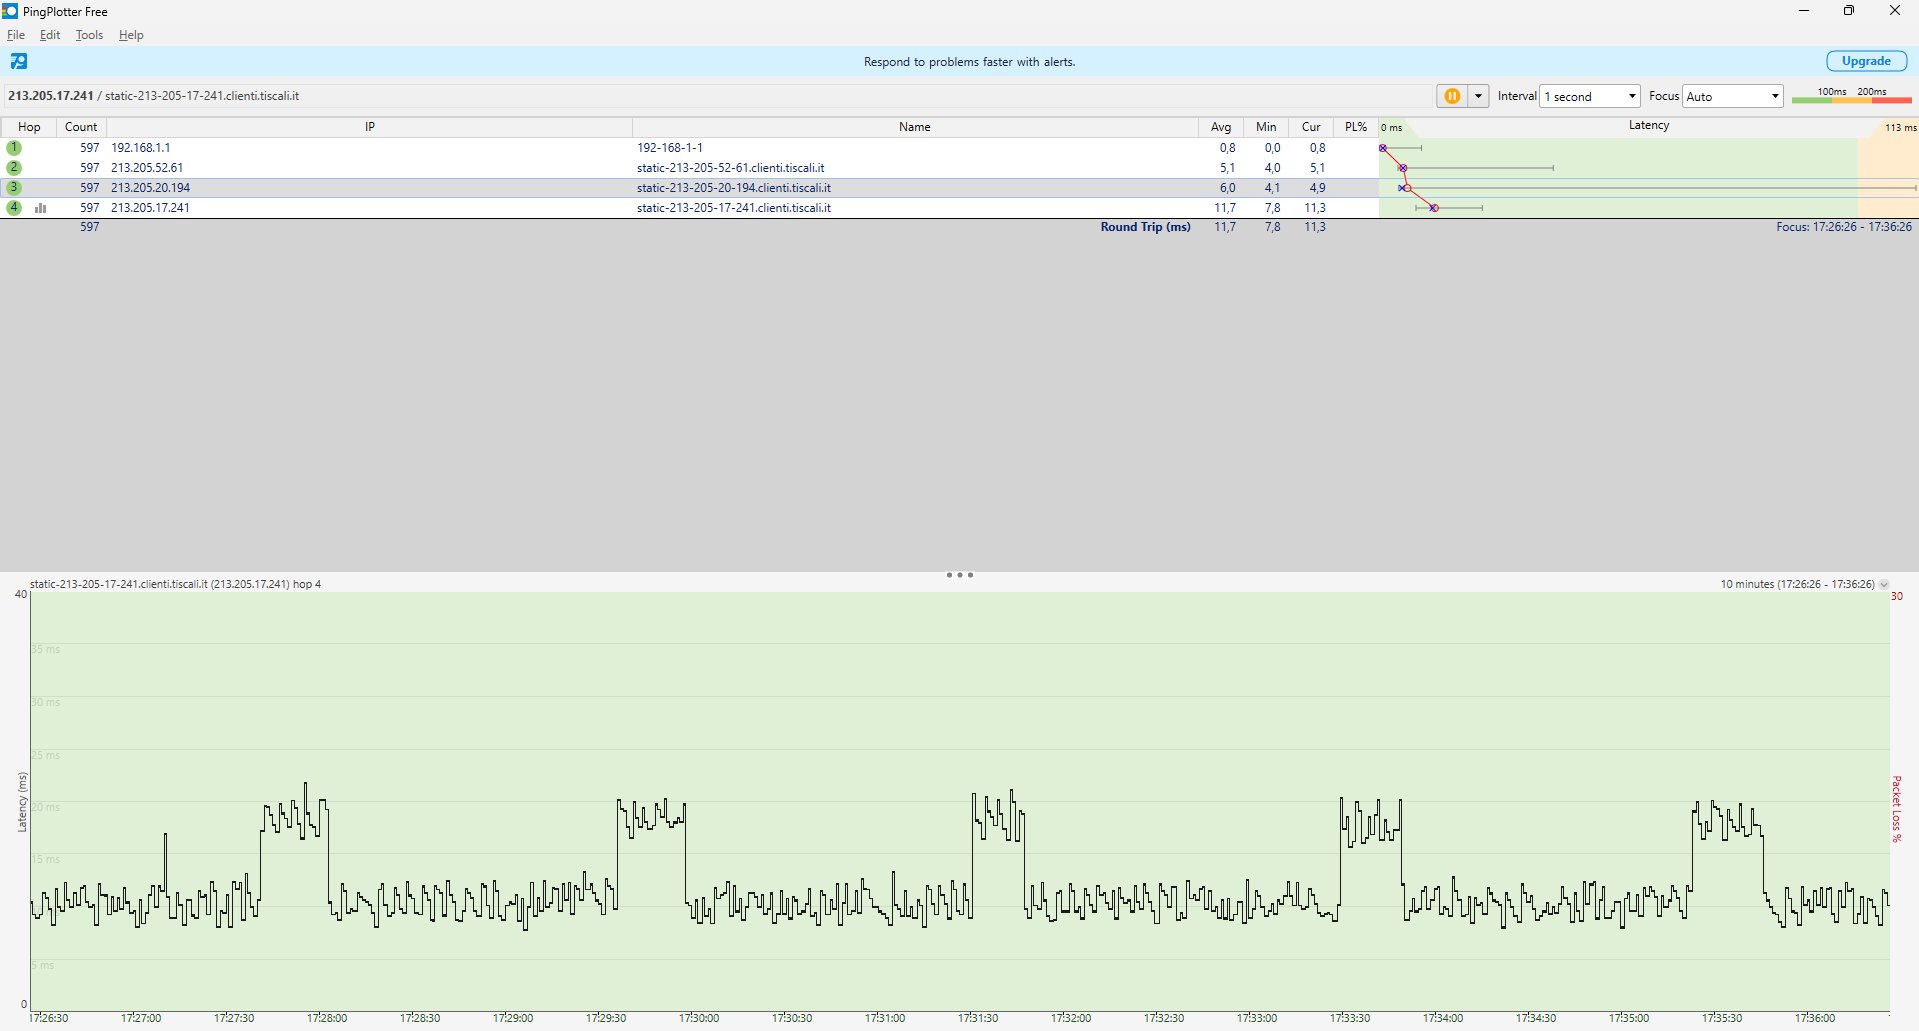
Task: Click the PingPlotter app icon in title bar
Action: (10, 11)
